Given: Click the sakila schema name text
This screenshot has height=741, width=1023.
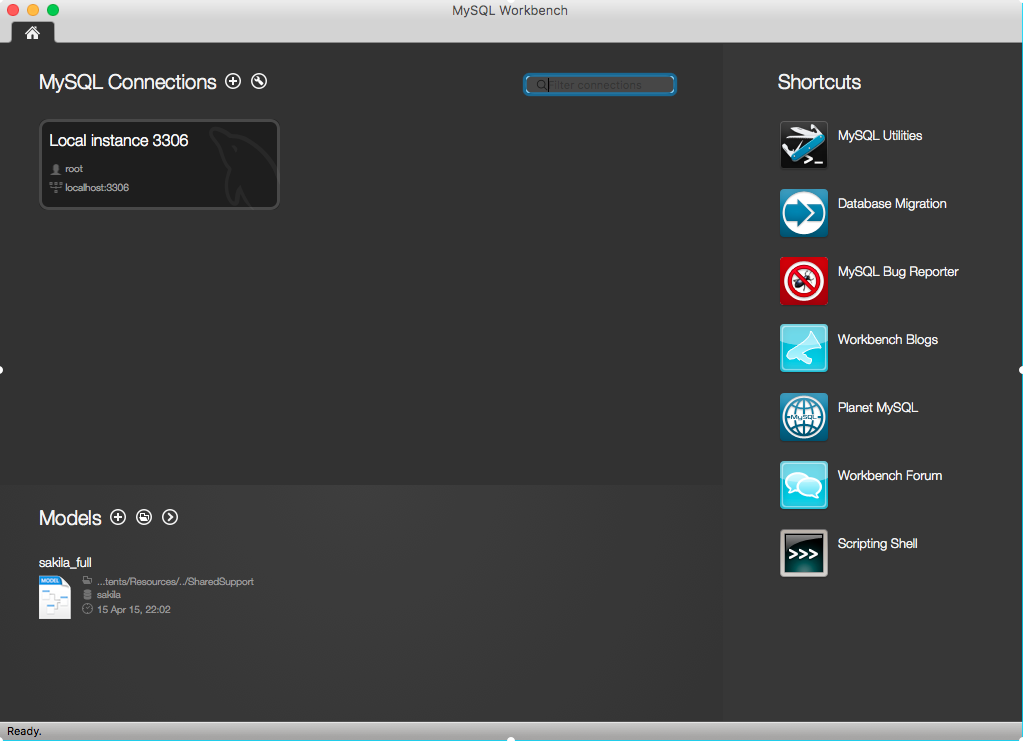Looking at the screenshot, I should [x=108, y=595].
